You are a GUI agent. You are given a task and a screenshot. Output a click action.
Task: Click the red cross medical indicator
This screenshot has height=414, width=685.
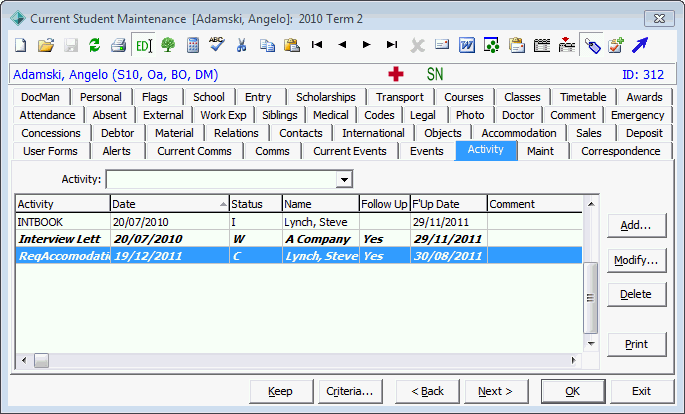[x=396, y=74]
